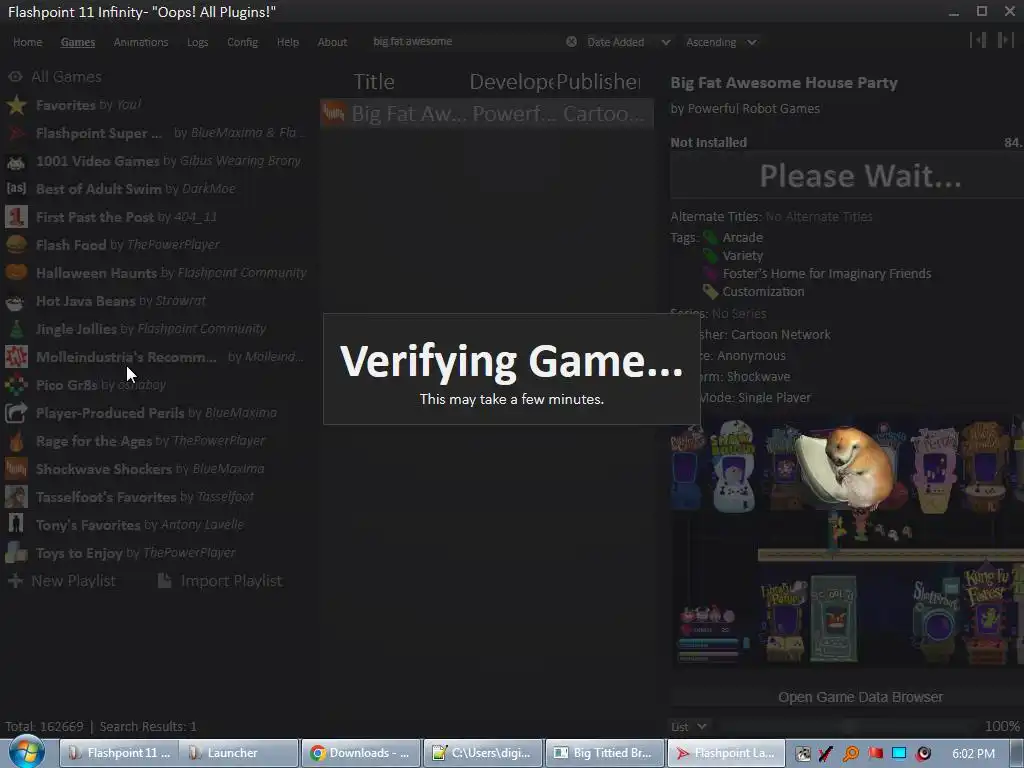
Task: Click the Please Wait button
Action: point(847,176)
